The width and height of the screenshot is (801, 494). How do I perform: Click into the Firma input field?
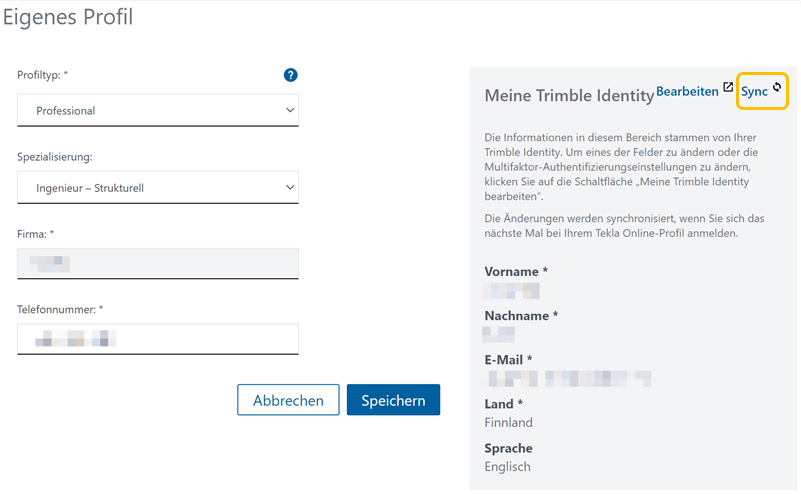pyautogui.click(x=157, y=264)
